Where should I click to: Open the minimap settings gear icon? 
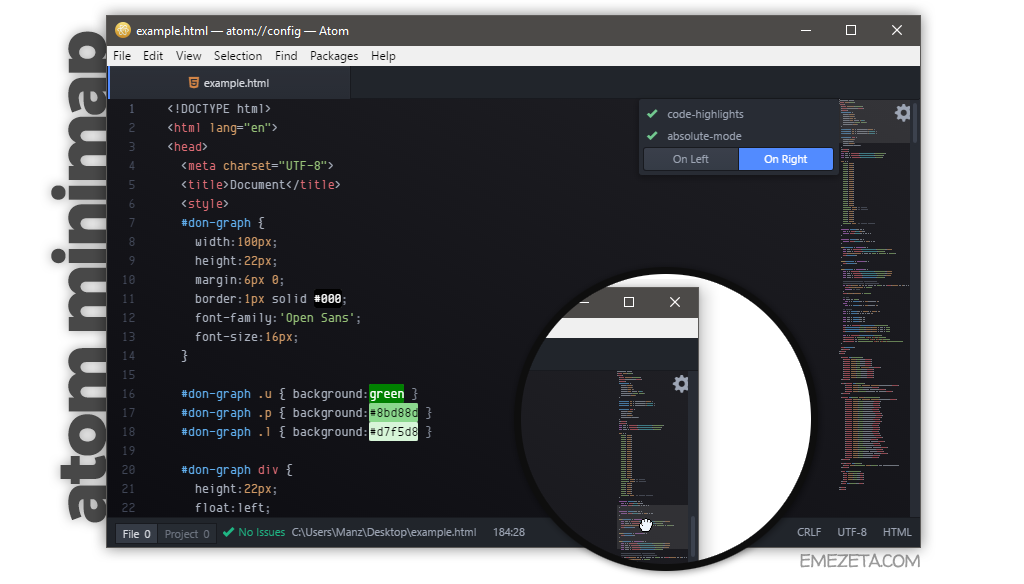(903, 113)
